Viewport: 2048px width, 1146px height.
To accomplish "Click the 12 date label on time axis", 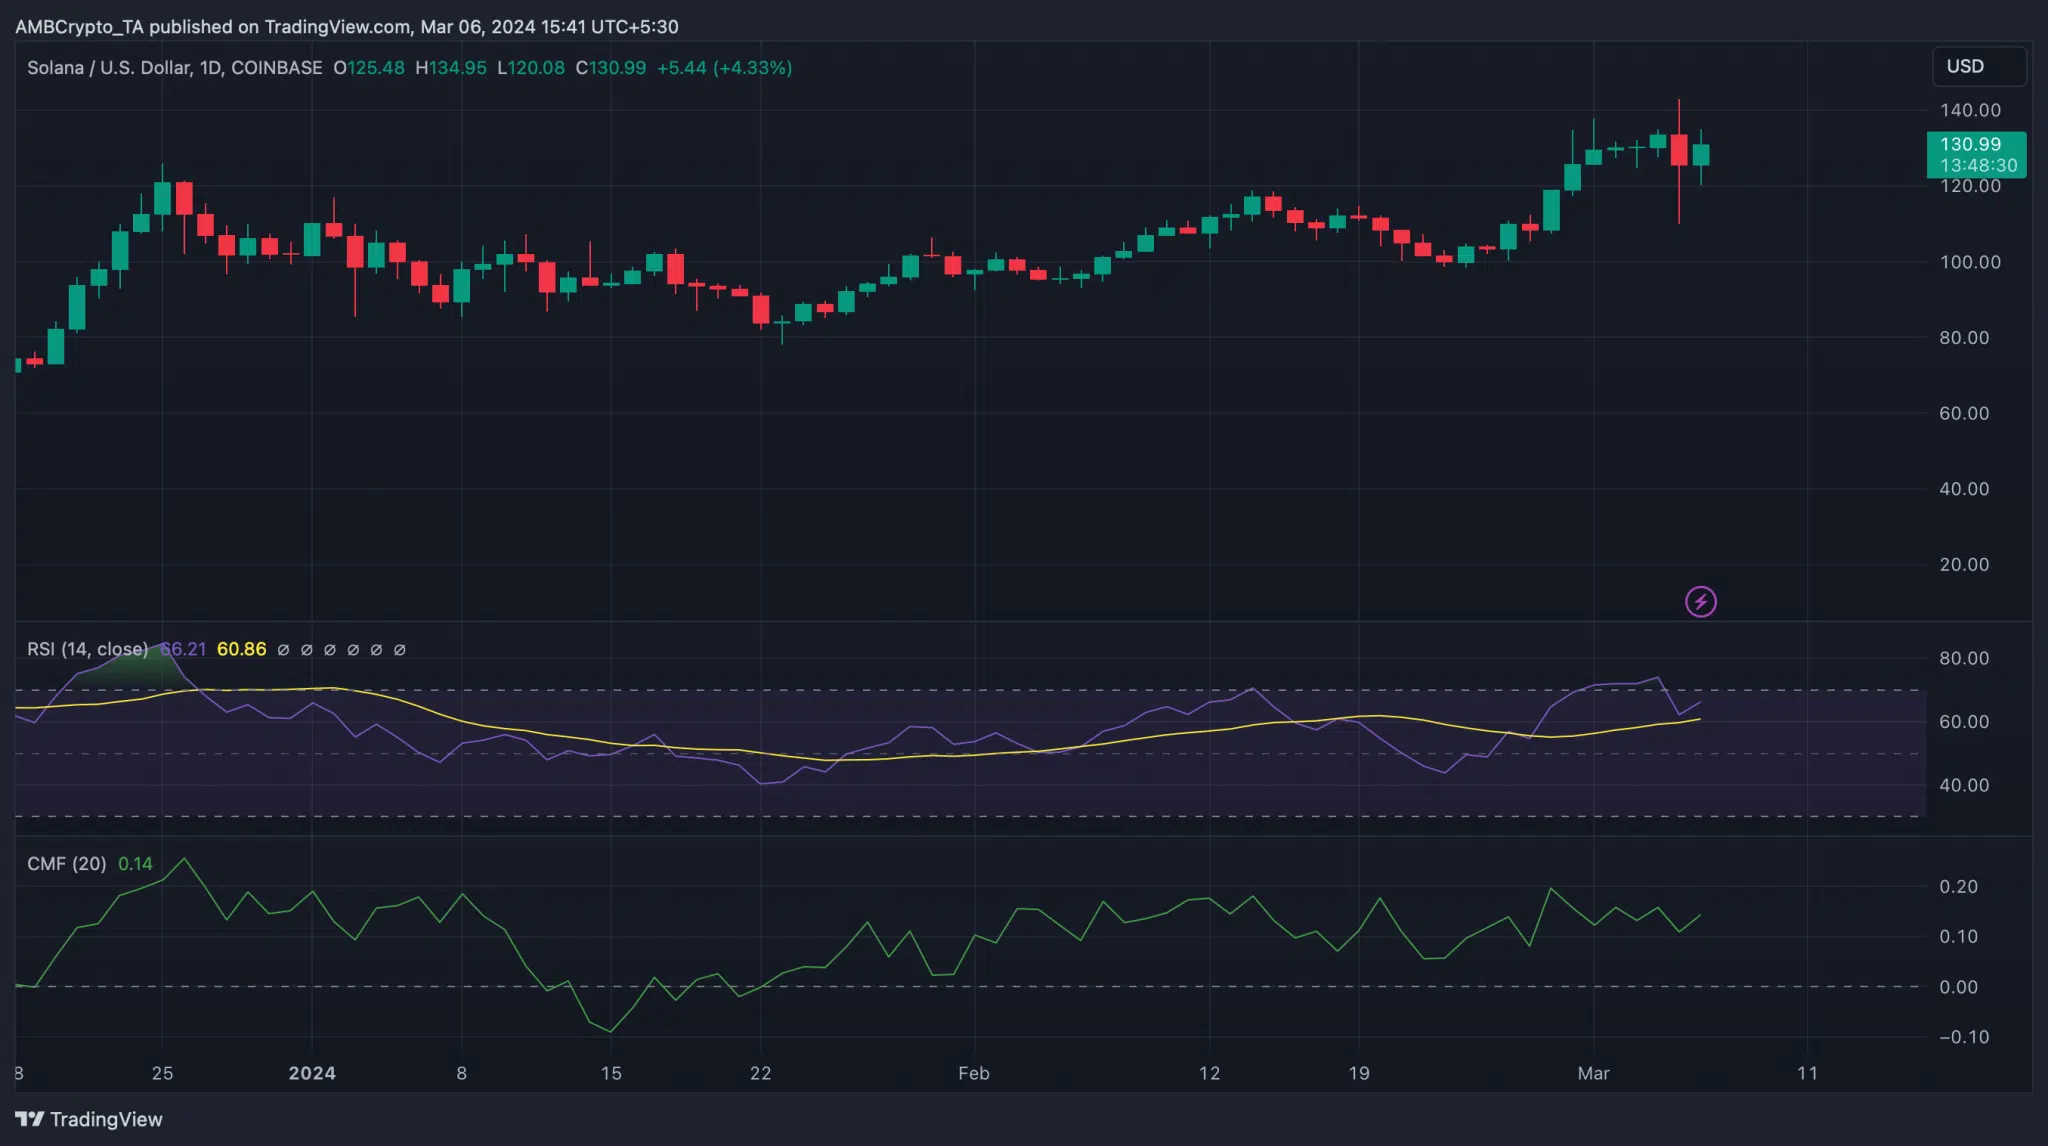I will click(x=1209, y=1073).
